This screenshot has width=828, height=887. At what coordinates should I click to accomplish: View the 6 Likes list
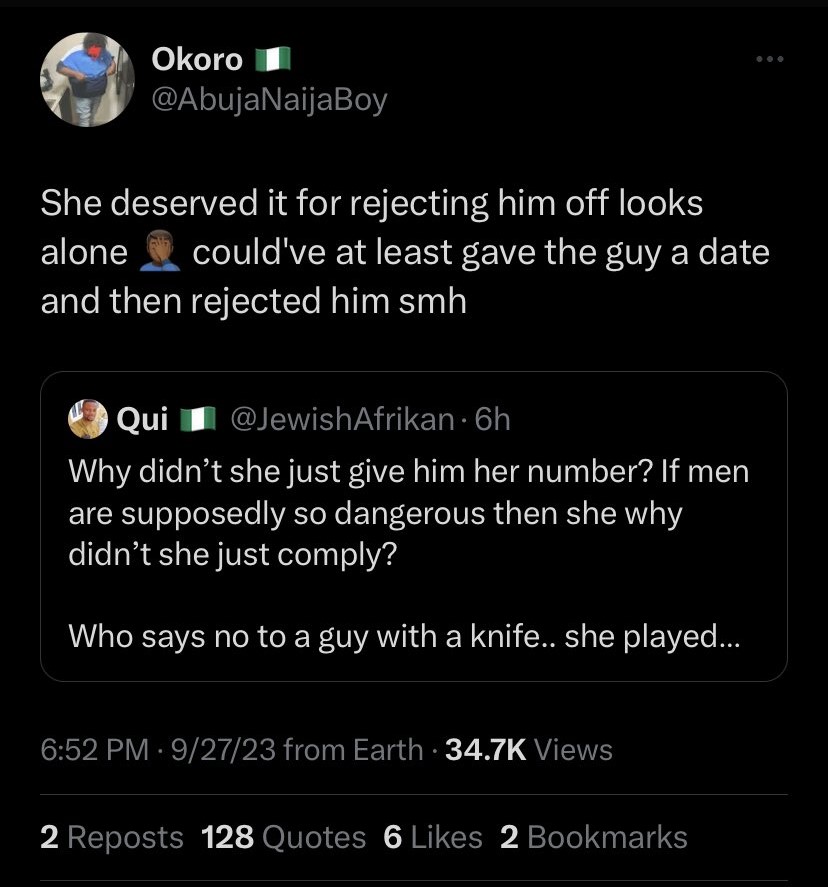[432, 837]
